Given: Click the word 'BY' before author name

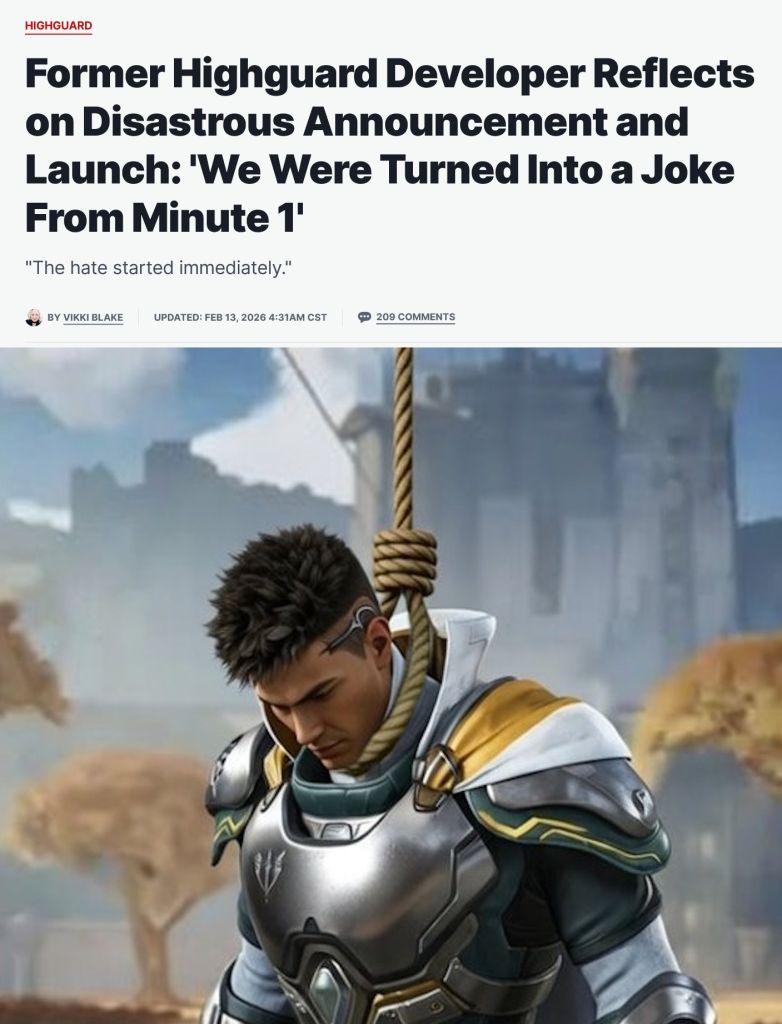Looking at the screenshot, I should coord(54,317).
